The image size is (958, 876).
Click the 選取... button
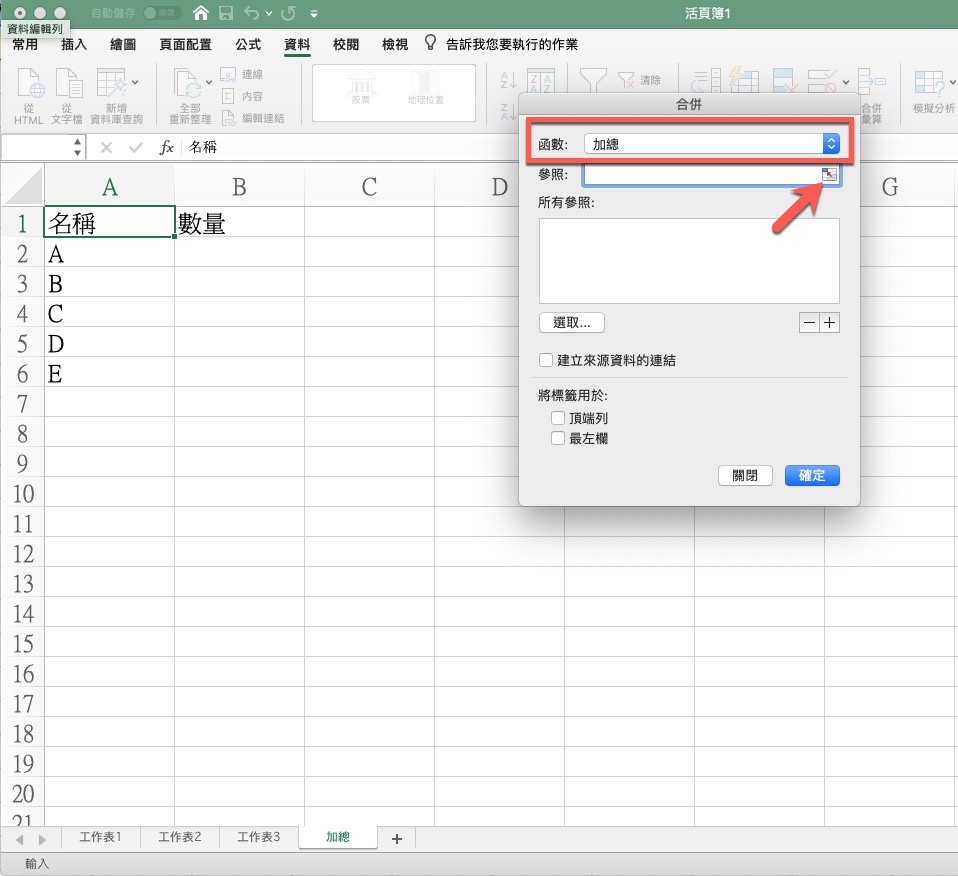point(572,323)
